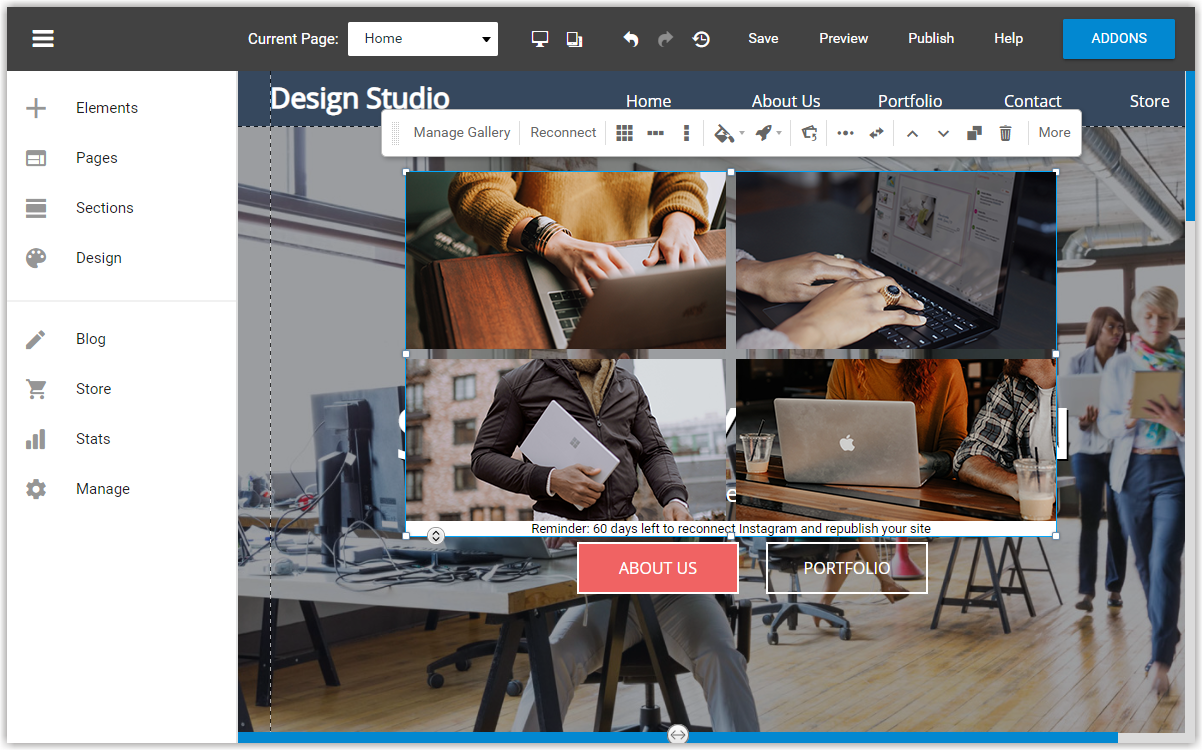
Task: Redo the last action
Action: click(665, 39)
